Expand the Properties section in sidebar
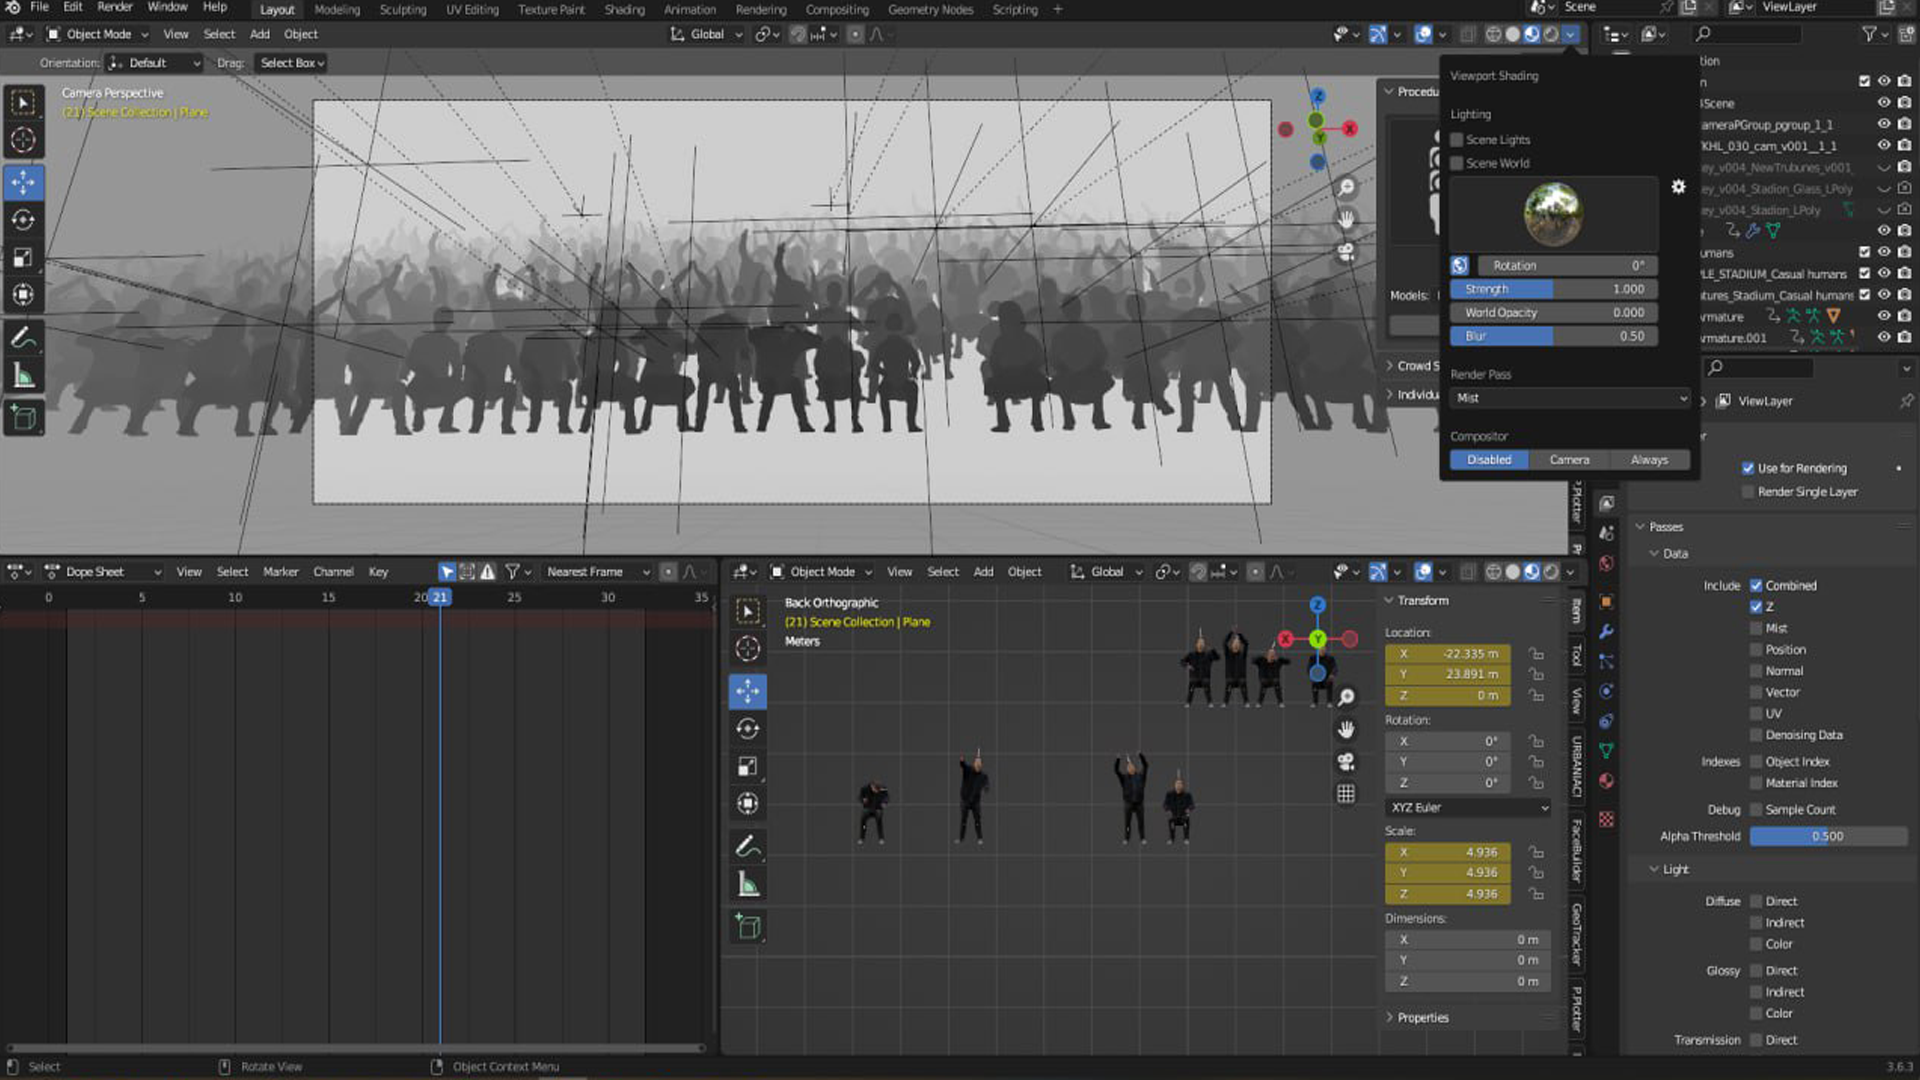The width and height of the screenshot is (1920, 1080). click(1421, 1017)
